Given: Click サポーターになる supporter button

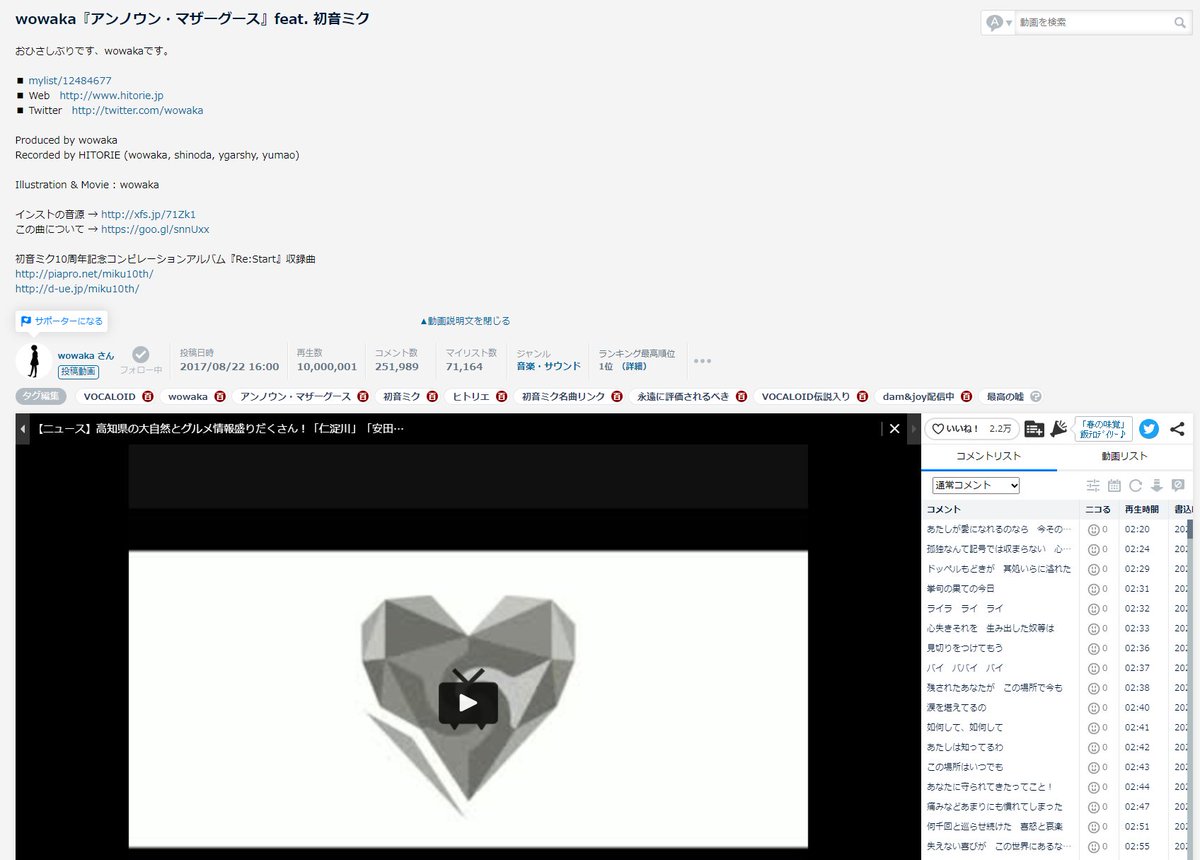Looking at the screenshot, I should pos(61,321).
